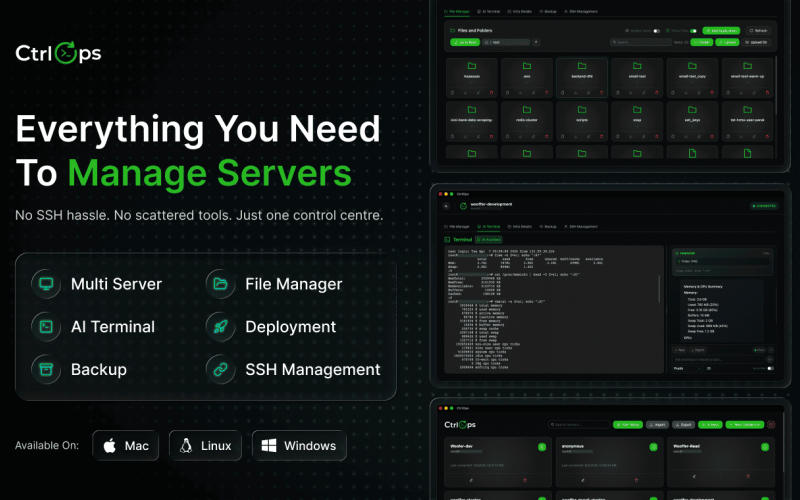Click the AI Terminal feature icon
Screen dimensions: 800x500
pos(46,327)
